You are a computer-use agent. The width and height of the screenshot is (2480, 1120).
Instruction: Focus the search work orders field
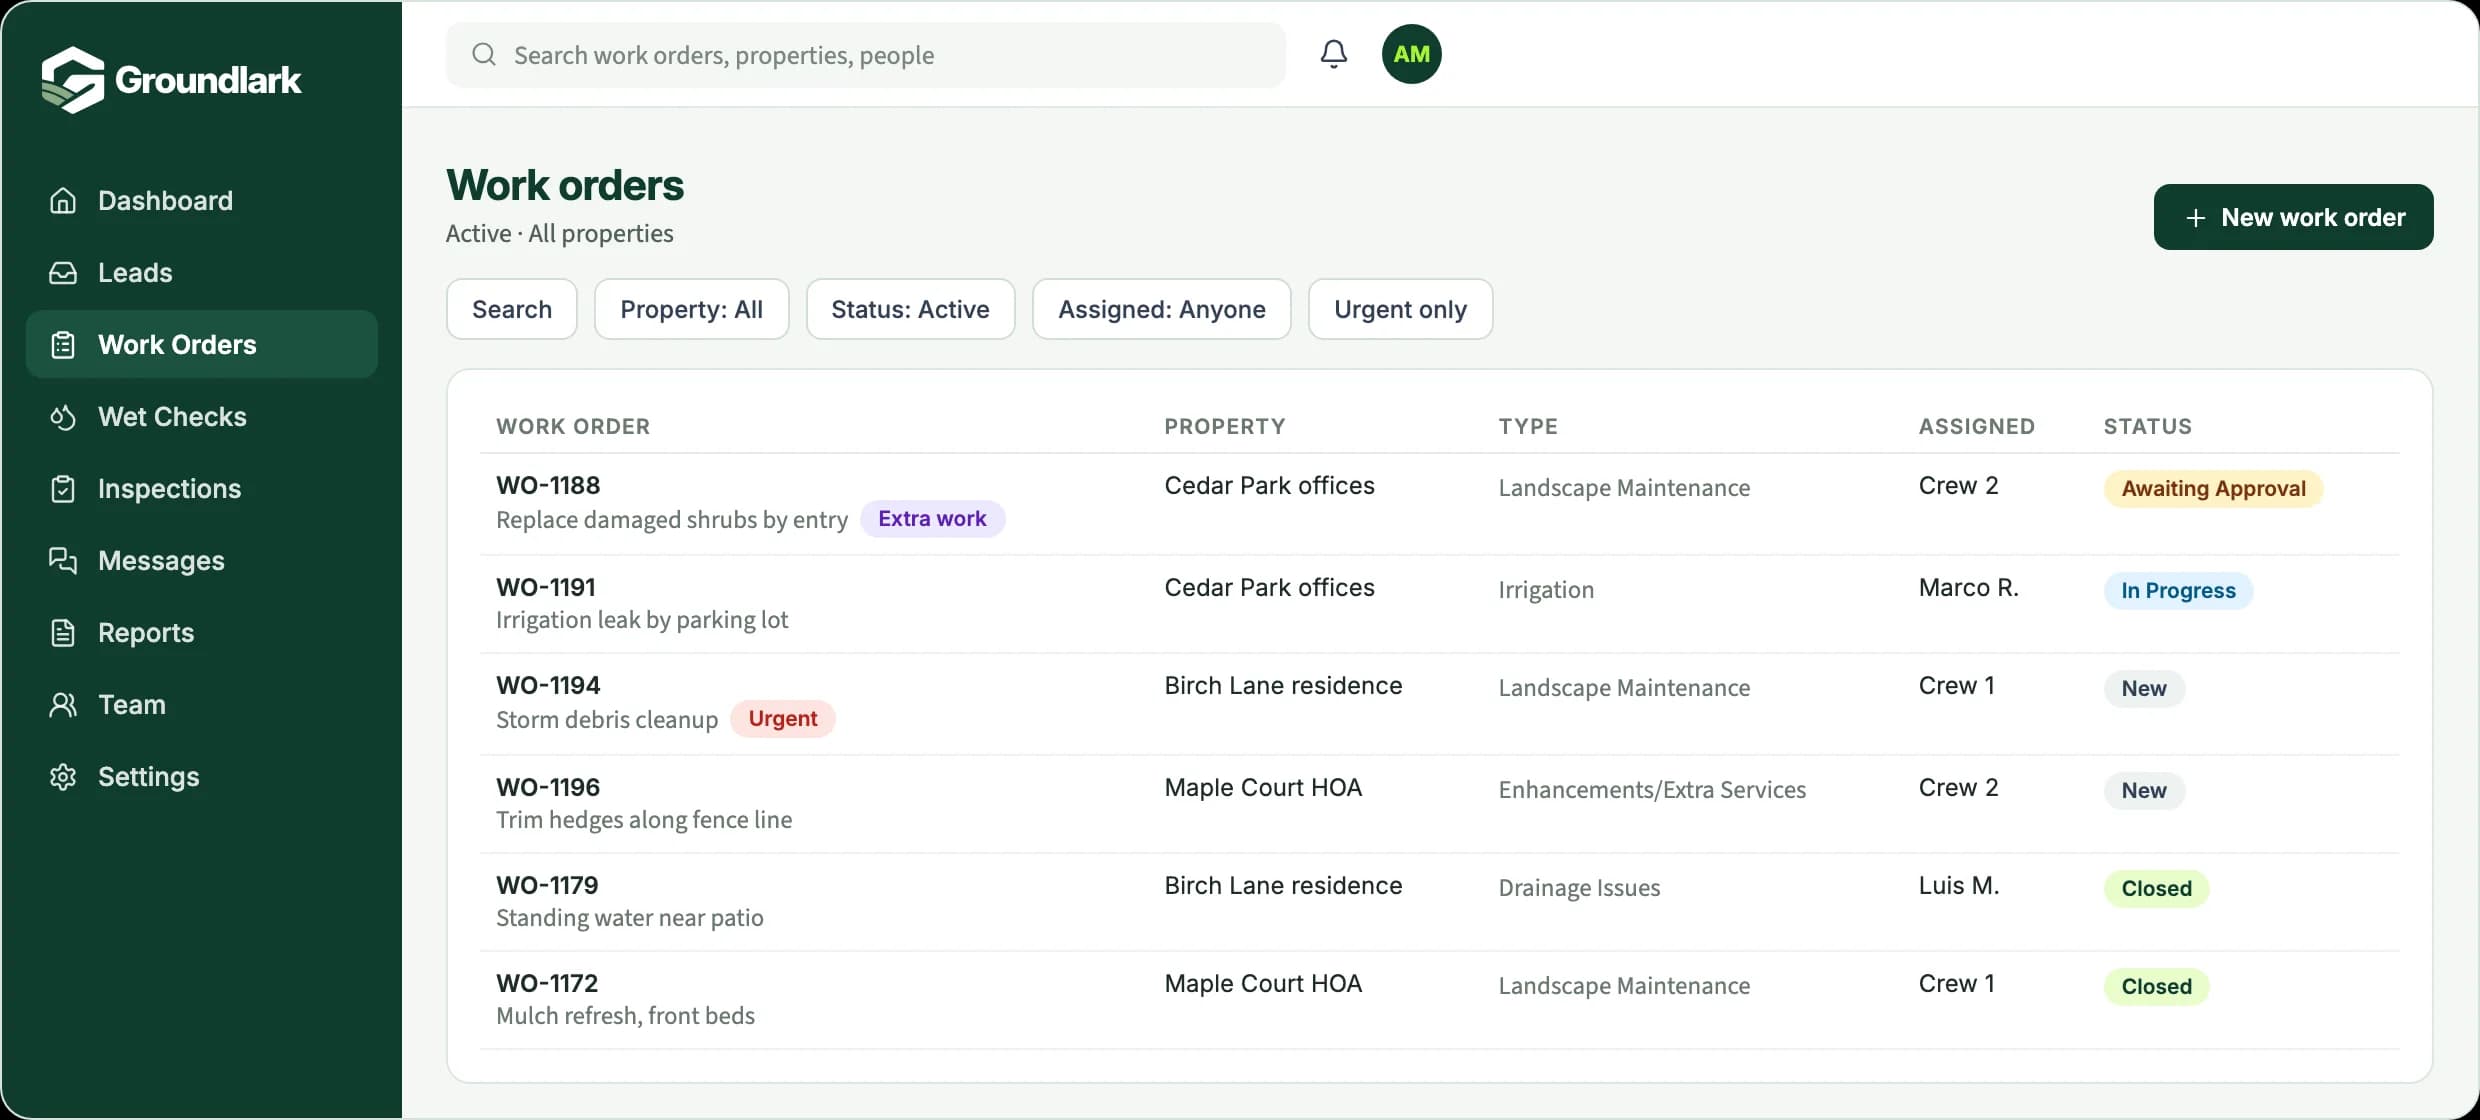click(x=865, y=55)
